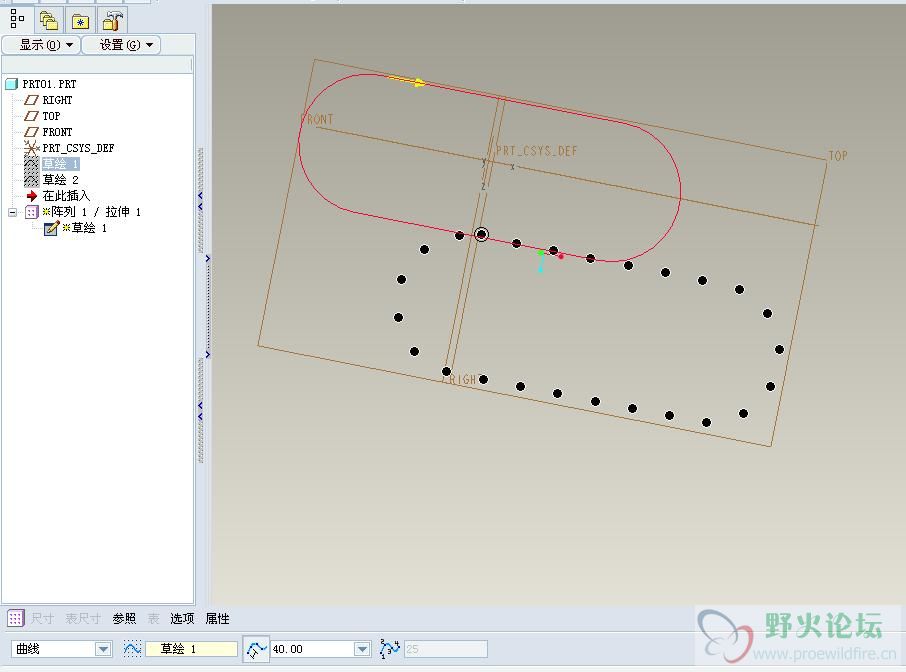The height and width of the screenshot is (672, 906).
Task: Click the disabled 25 members field
Action: [445, 649]
